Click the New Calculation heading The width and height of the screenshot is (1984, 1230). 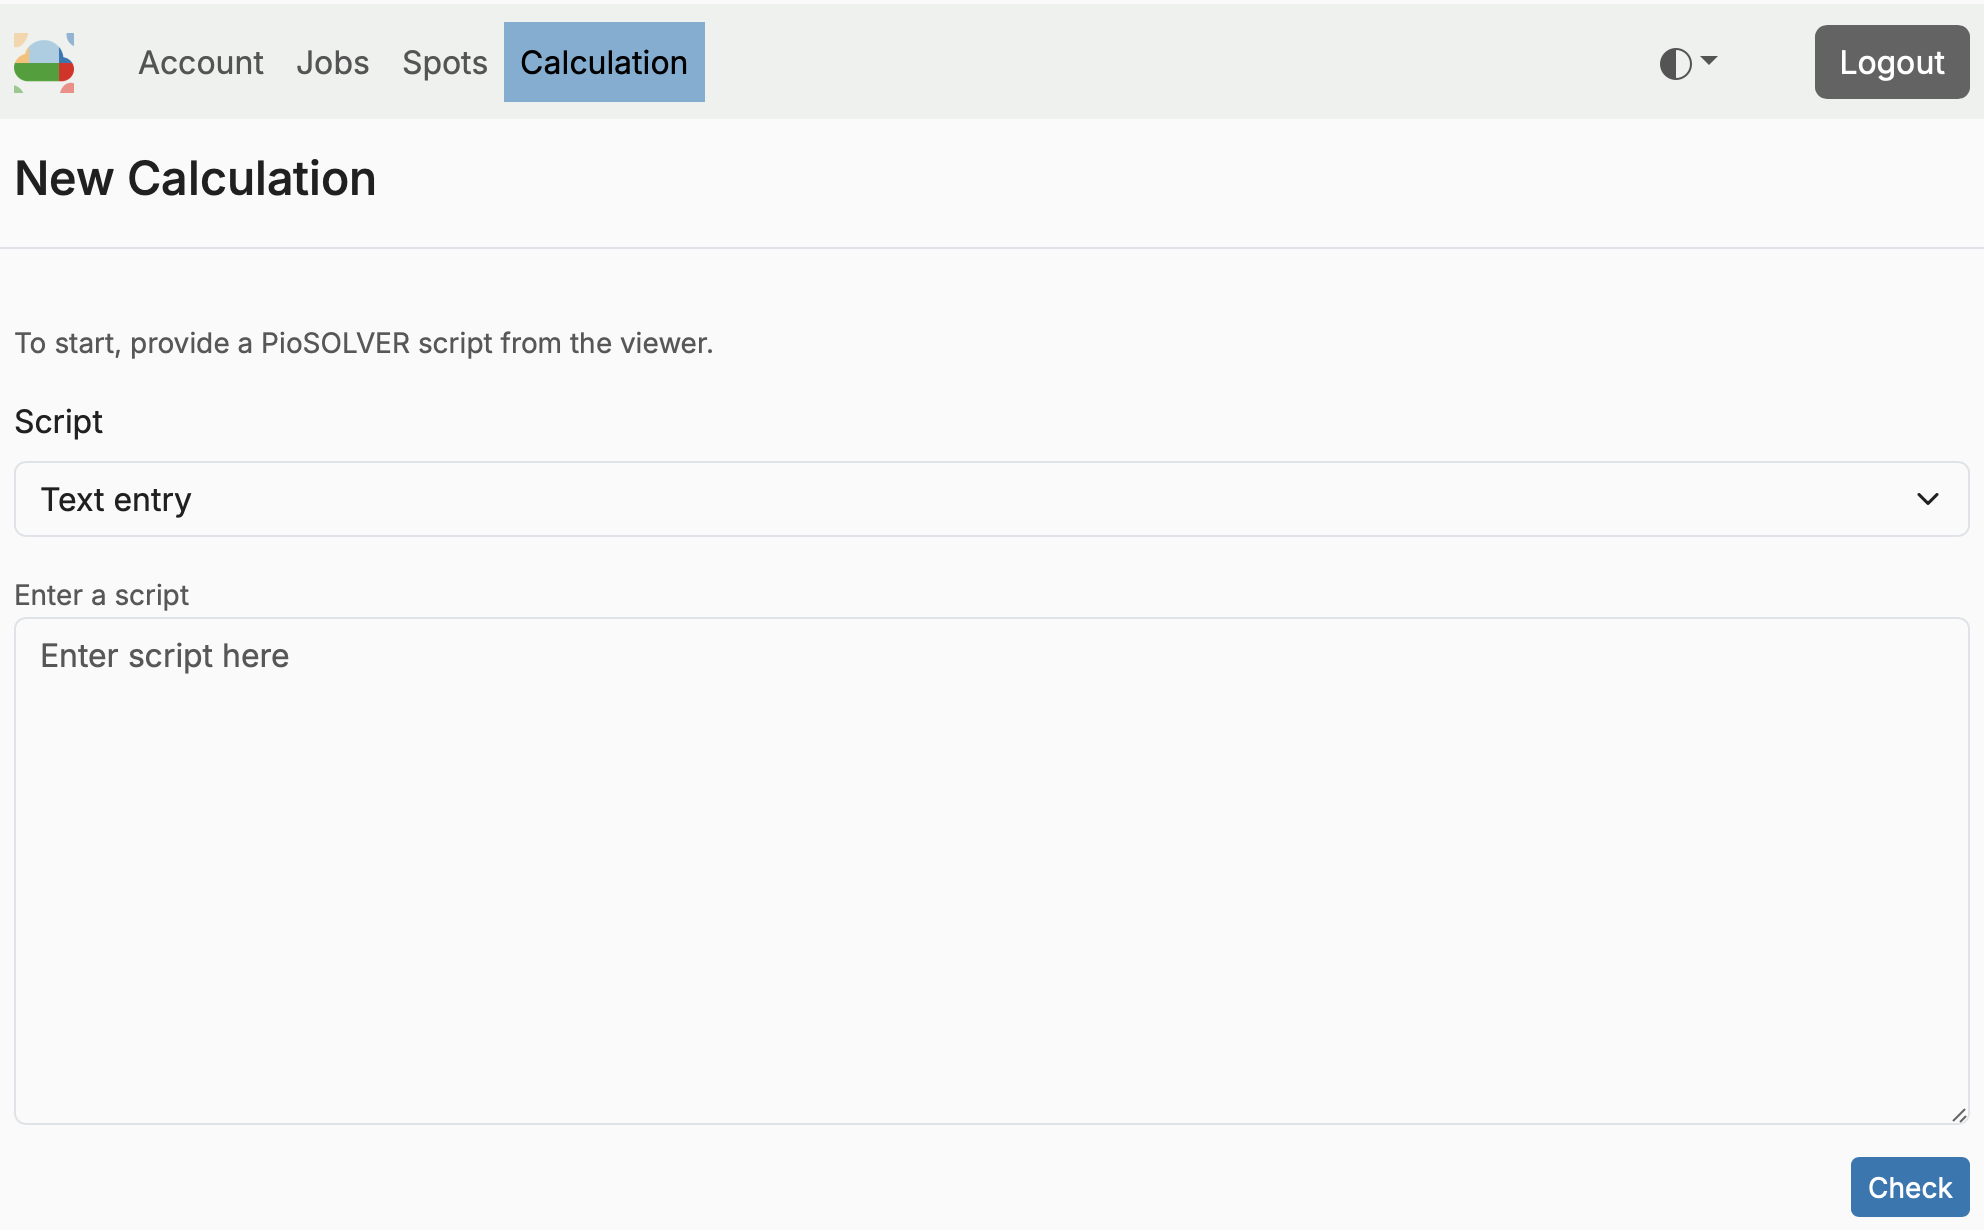195,179
